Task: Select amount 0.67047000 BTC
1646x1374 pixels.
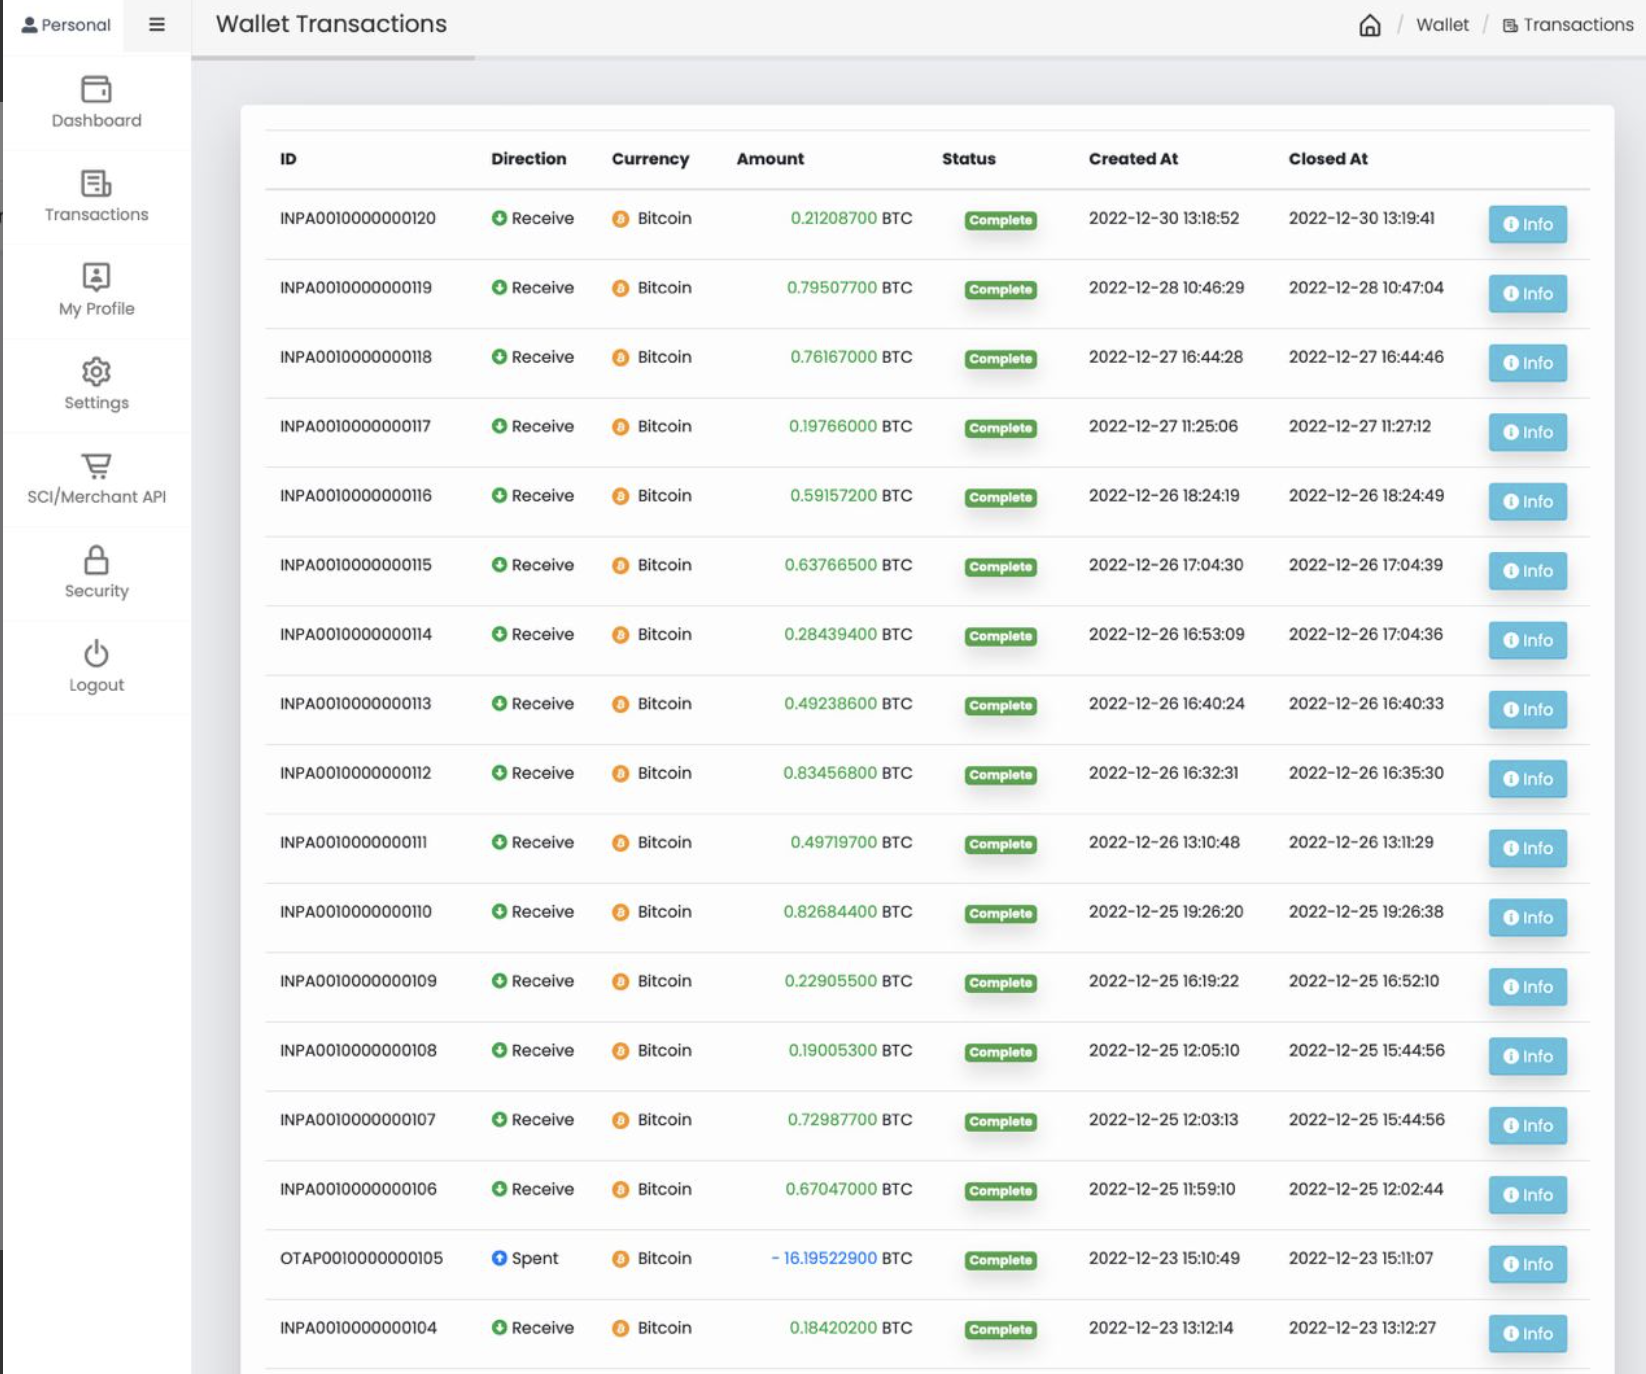Action: coord(848,1189)
